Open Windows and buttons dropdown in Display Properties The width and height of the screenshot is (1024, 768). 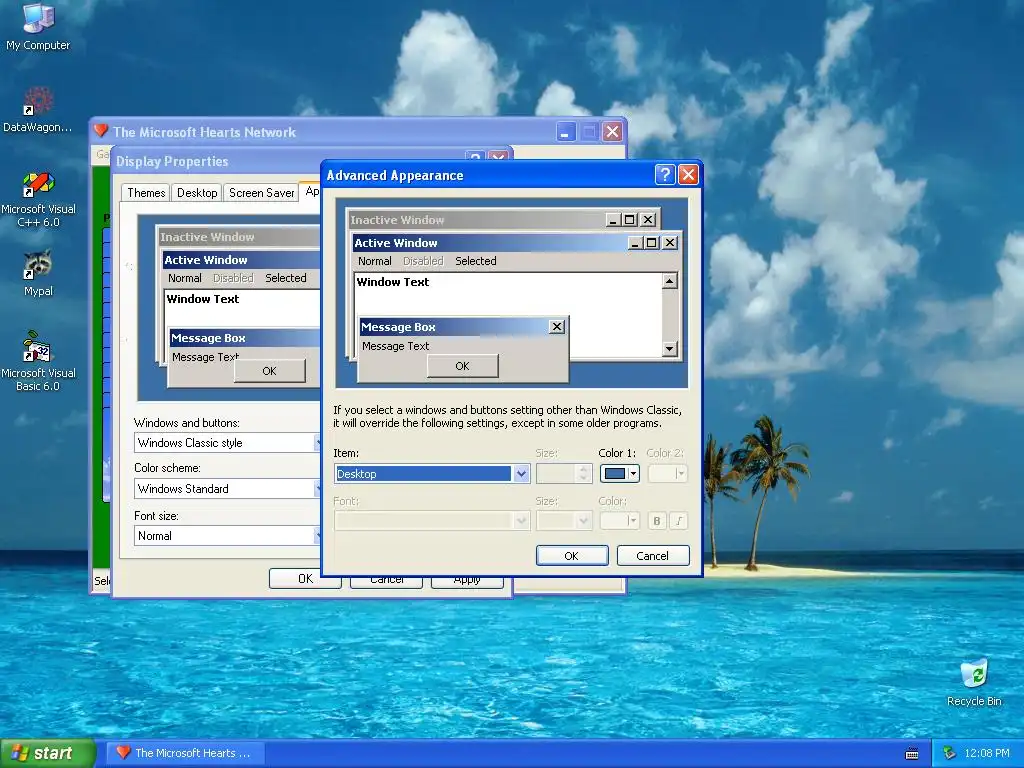click(x=228, y=443)
